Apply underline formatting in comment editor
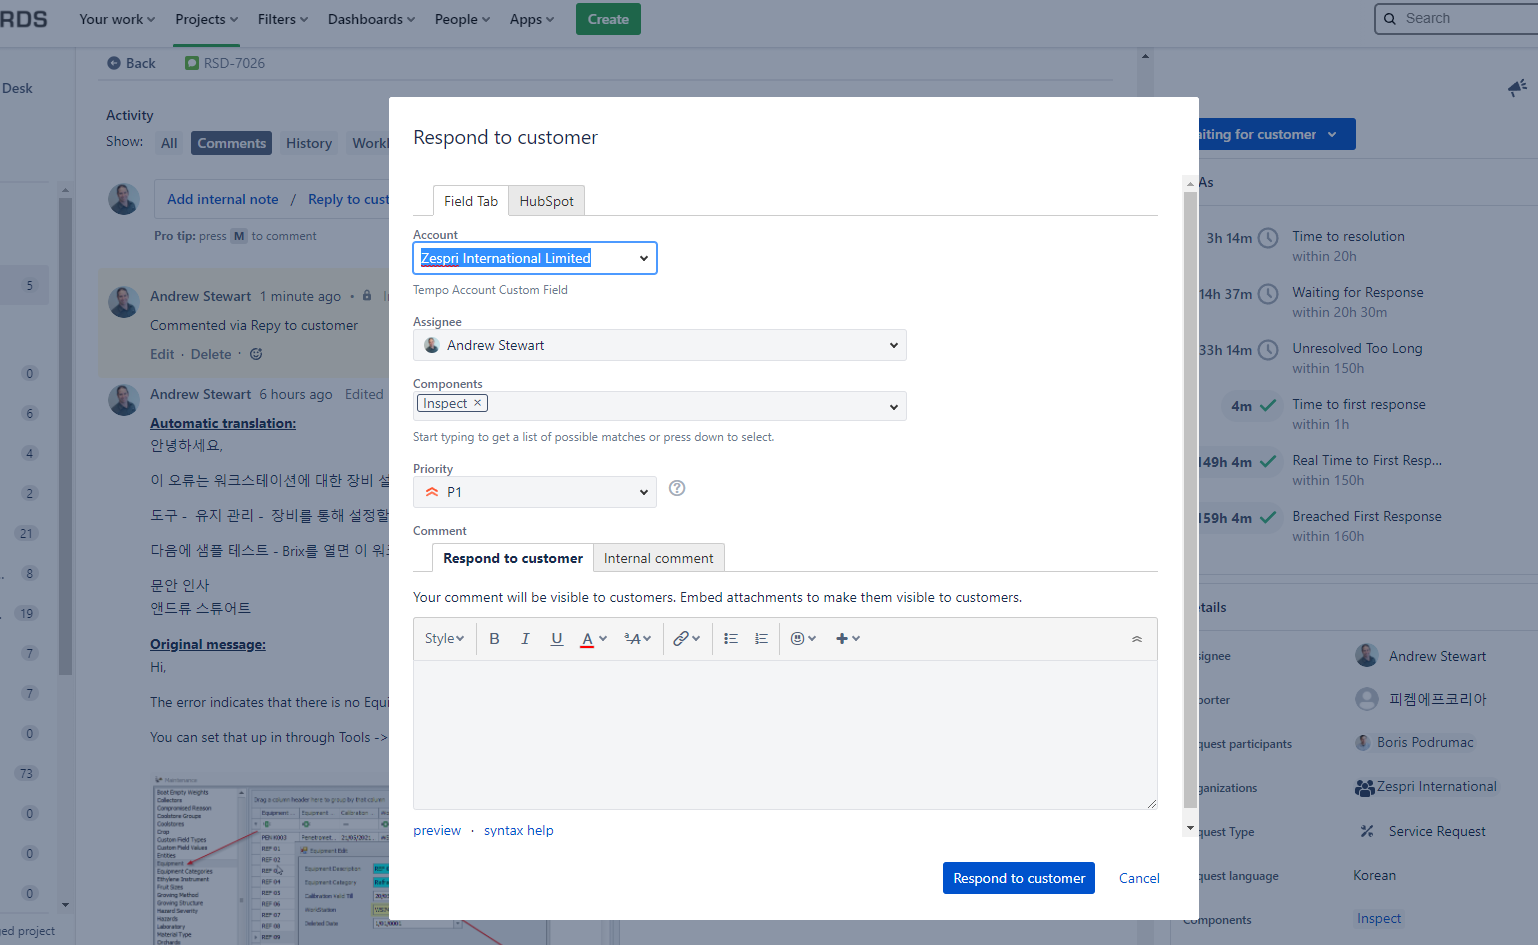The height and width of the screenshot is (945, 1538). click(557, 639)
